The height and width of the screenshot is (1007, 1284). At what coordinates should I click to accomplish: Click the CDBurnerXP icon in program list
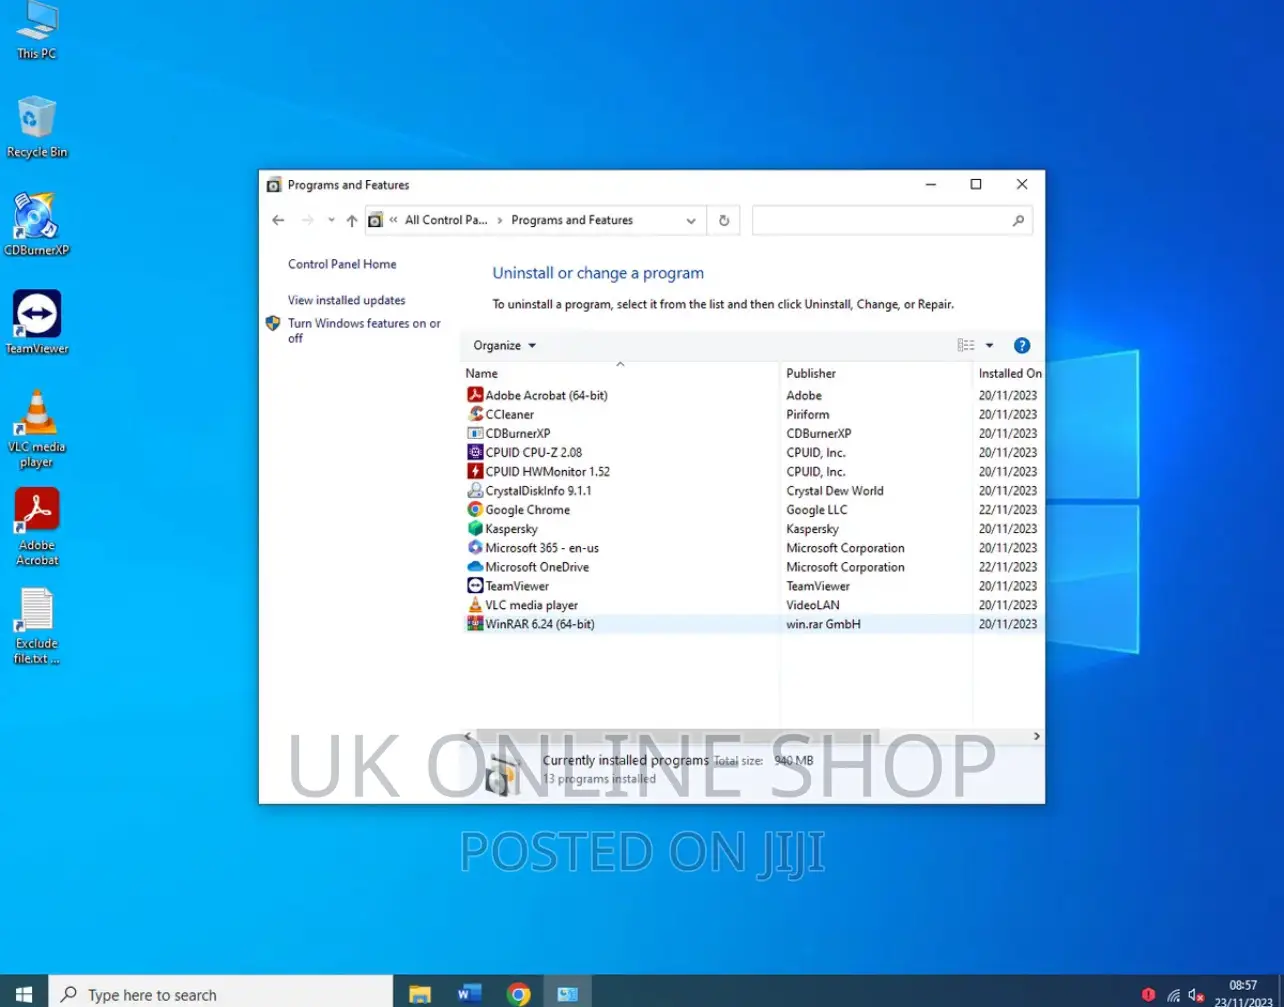tap(475, 433)
